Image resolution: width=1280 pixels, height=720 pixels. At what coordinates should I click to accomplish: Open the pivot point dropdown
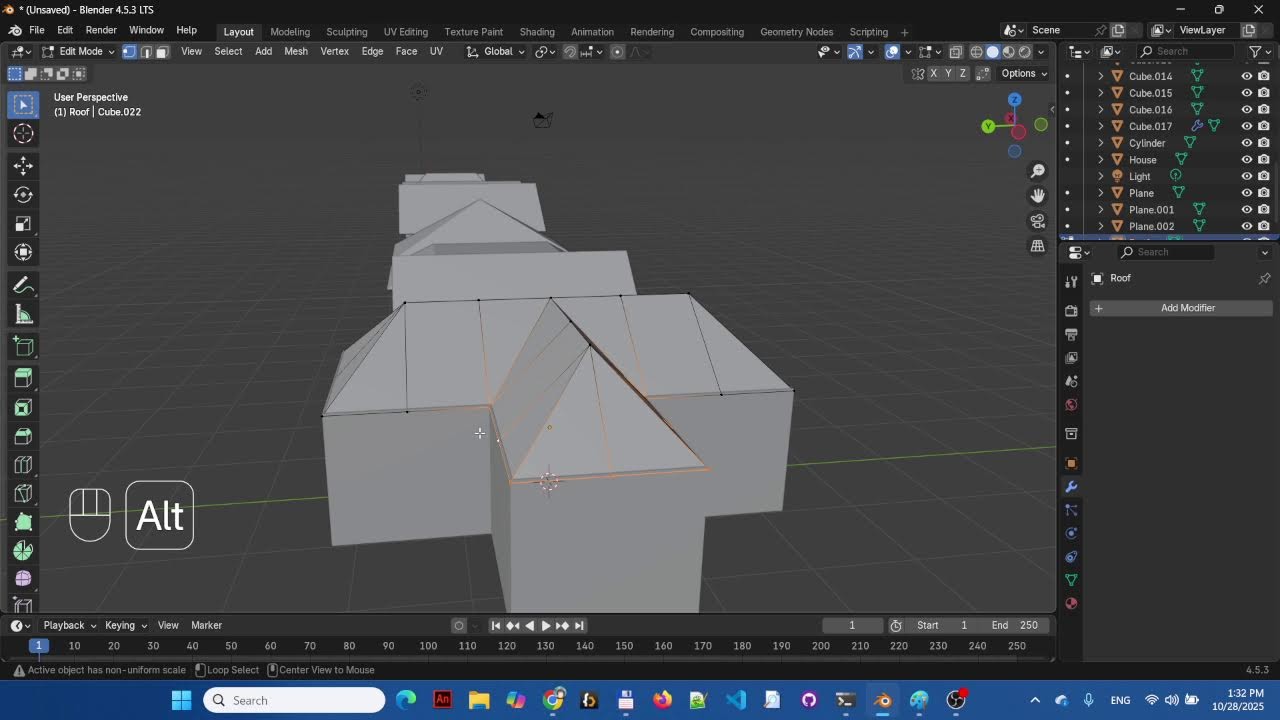(545, 52)
